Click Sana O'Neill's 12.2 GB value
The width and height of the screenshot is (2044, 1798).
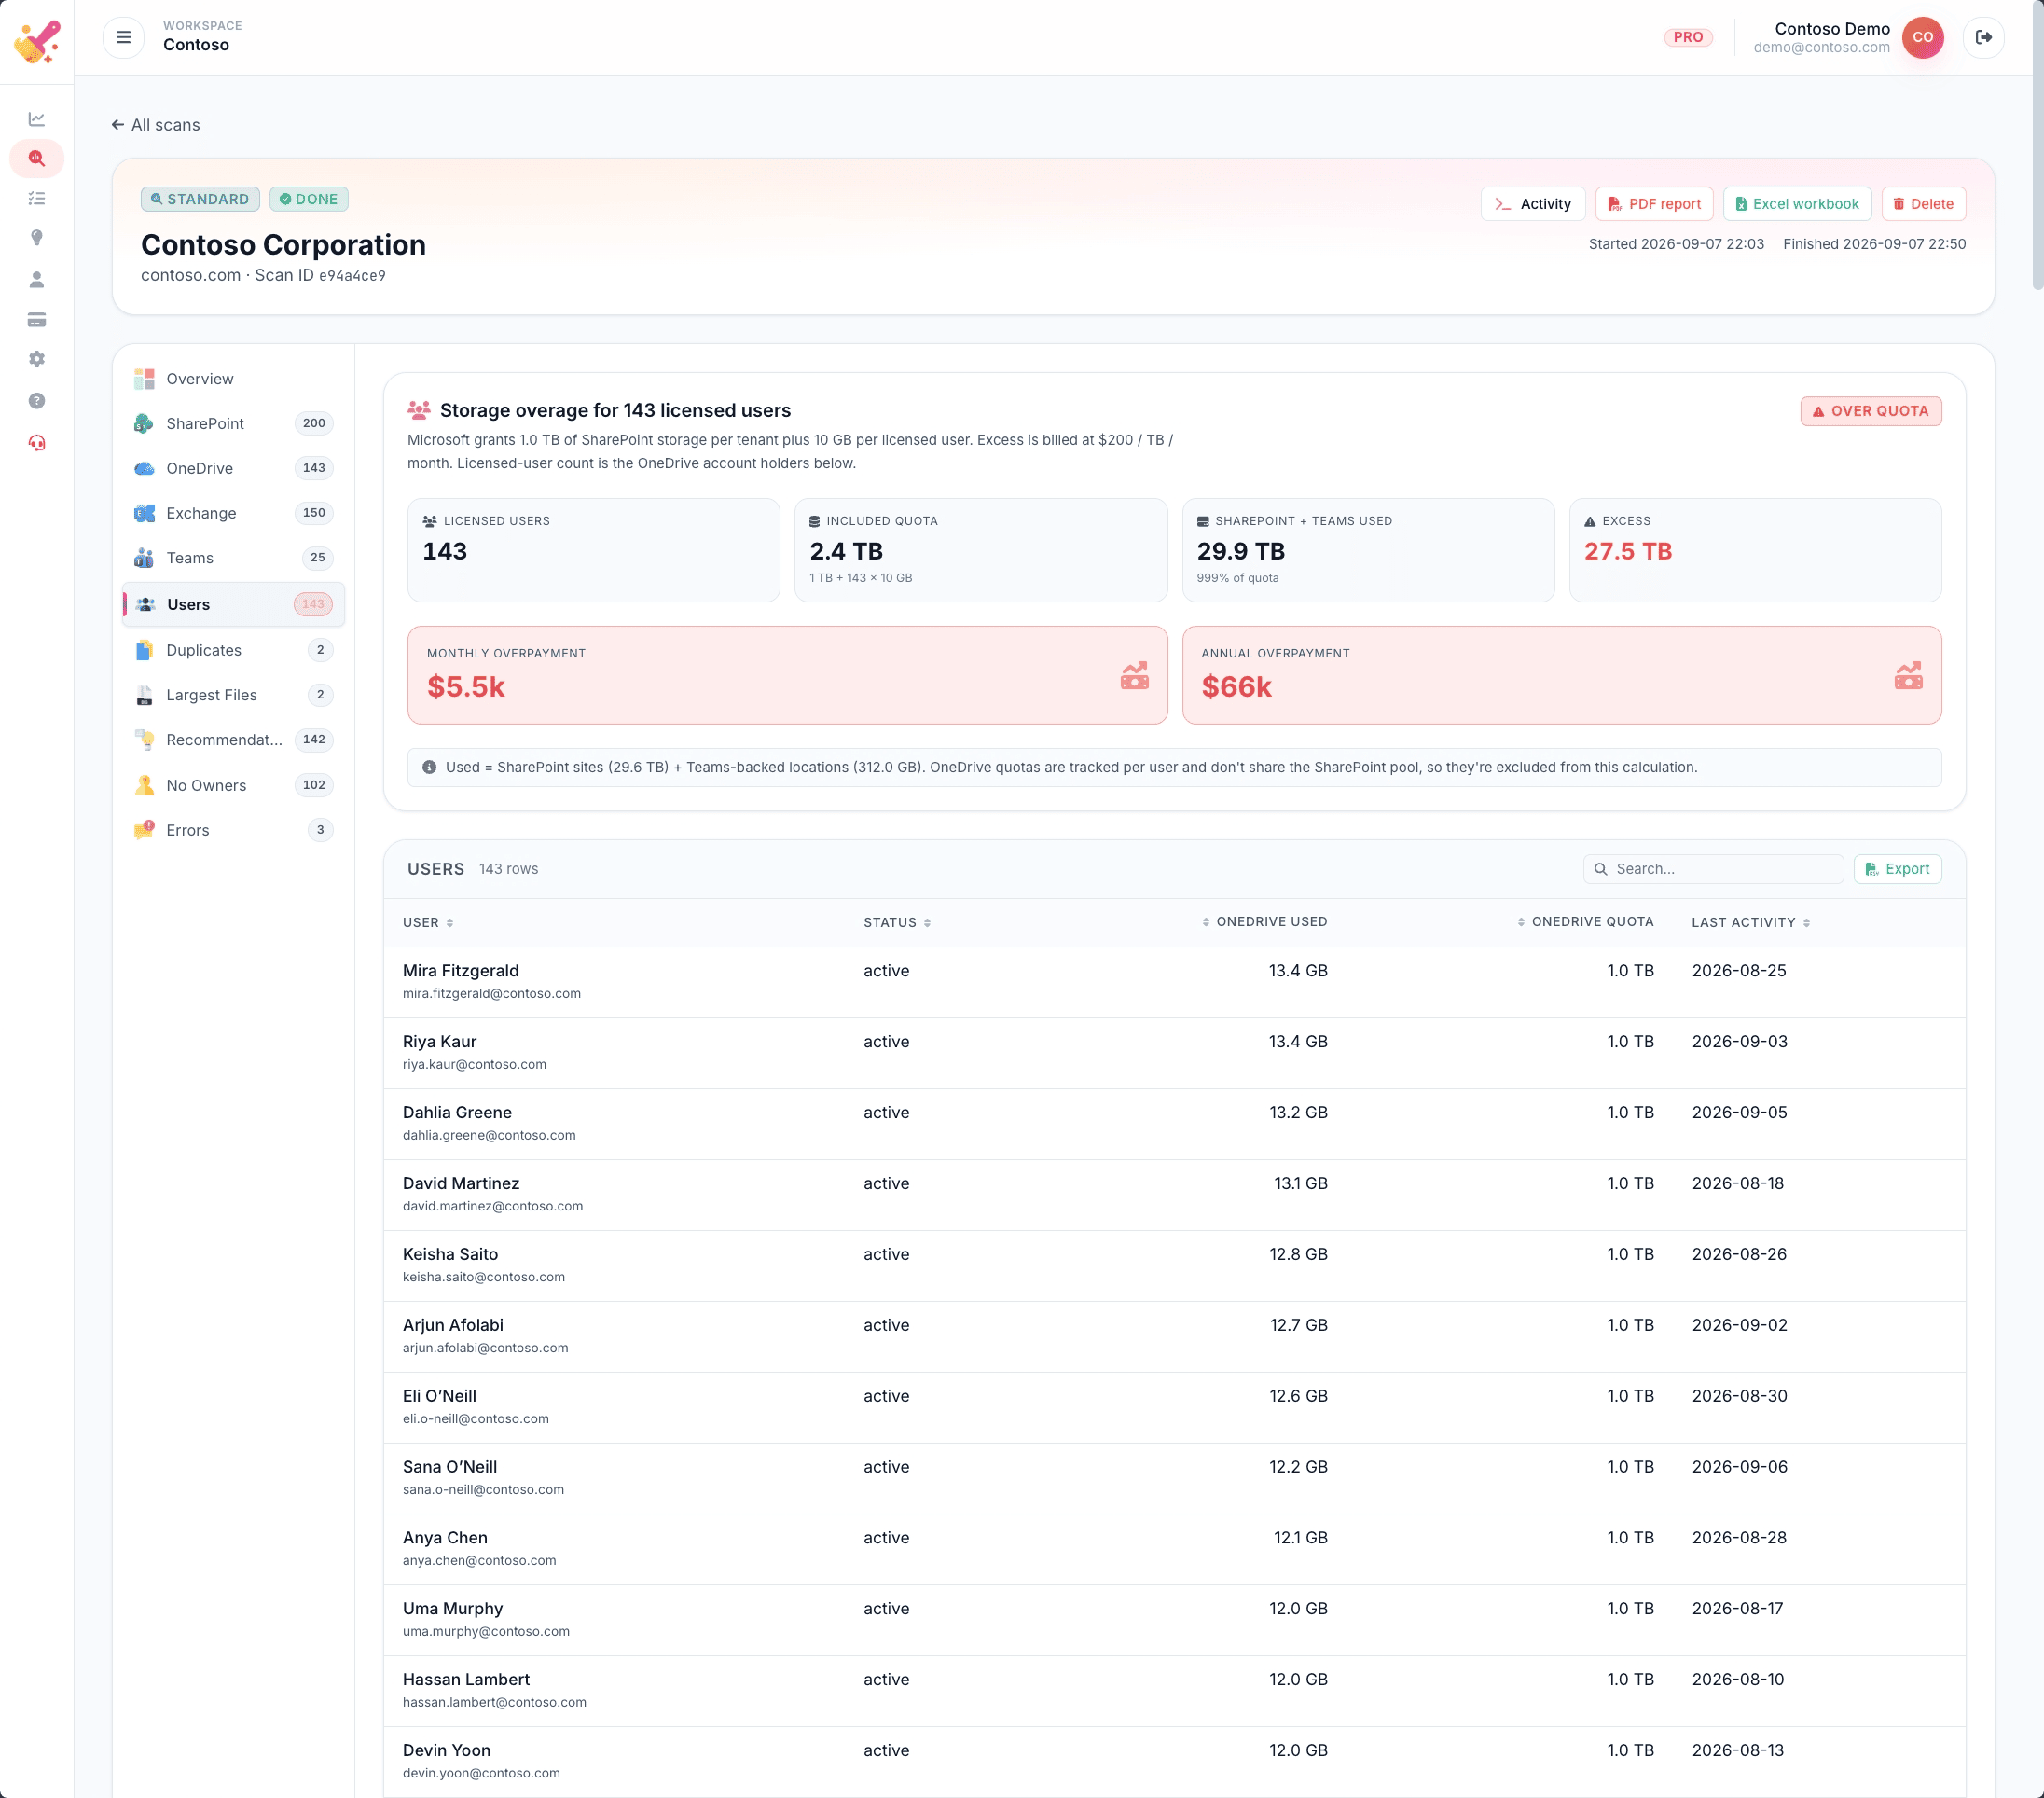1298,1467
